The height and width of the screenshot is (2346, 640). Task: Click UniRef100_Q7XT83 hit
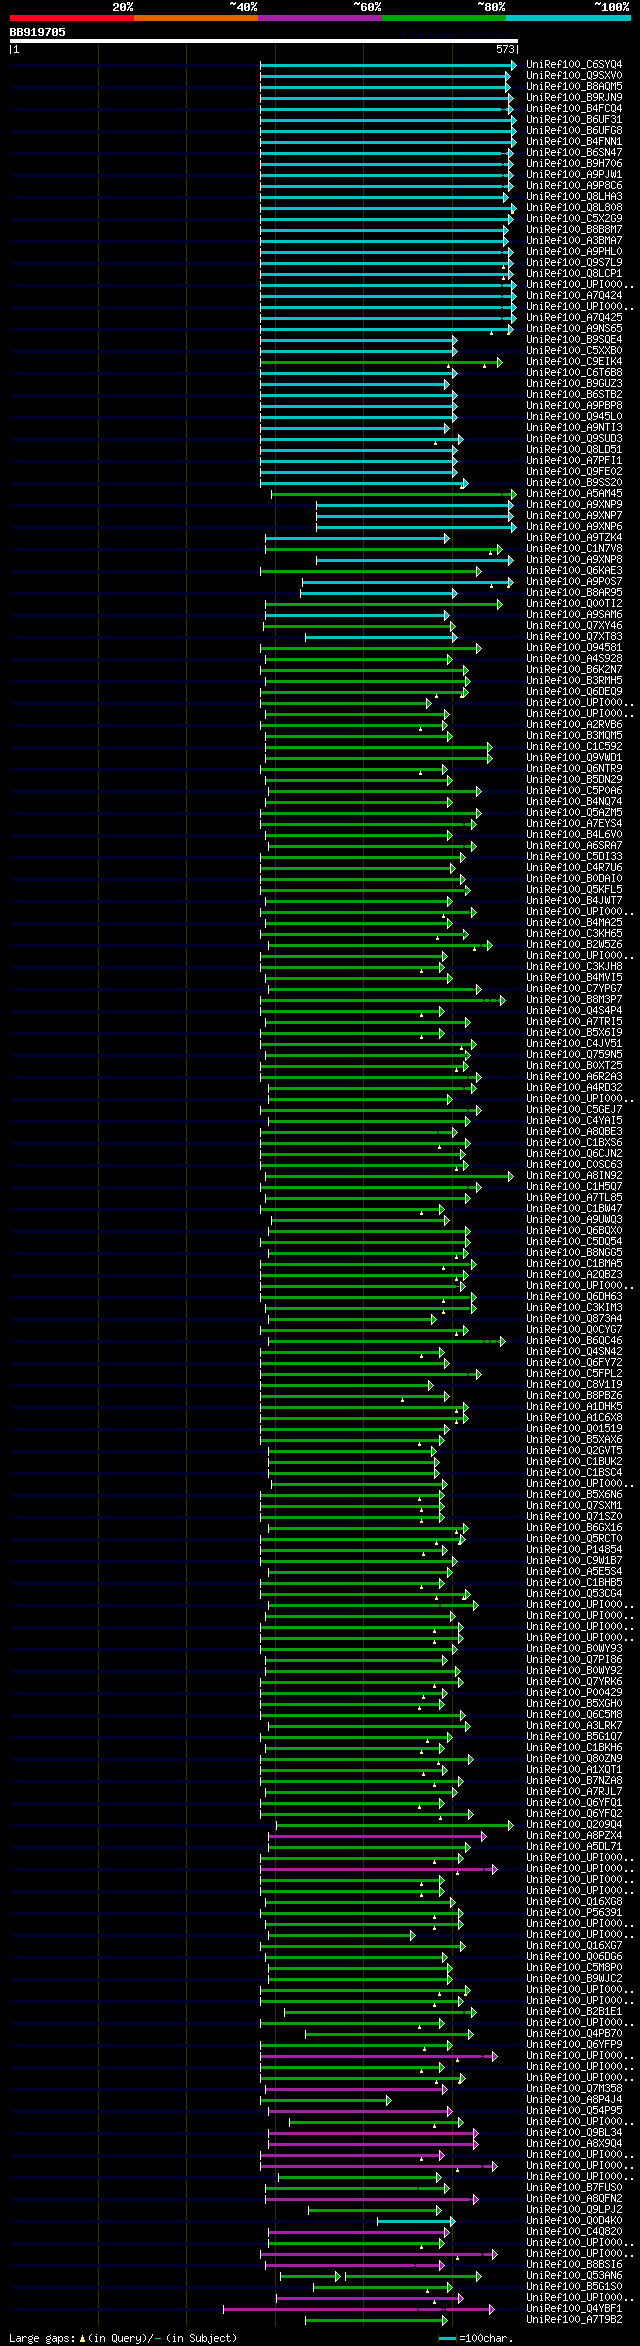tap(574, 637)
